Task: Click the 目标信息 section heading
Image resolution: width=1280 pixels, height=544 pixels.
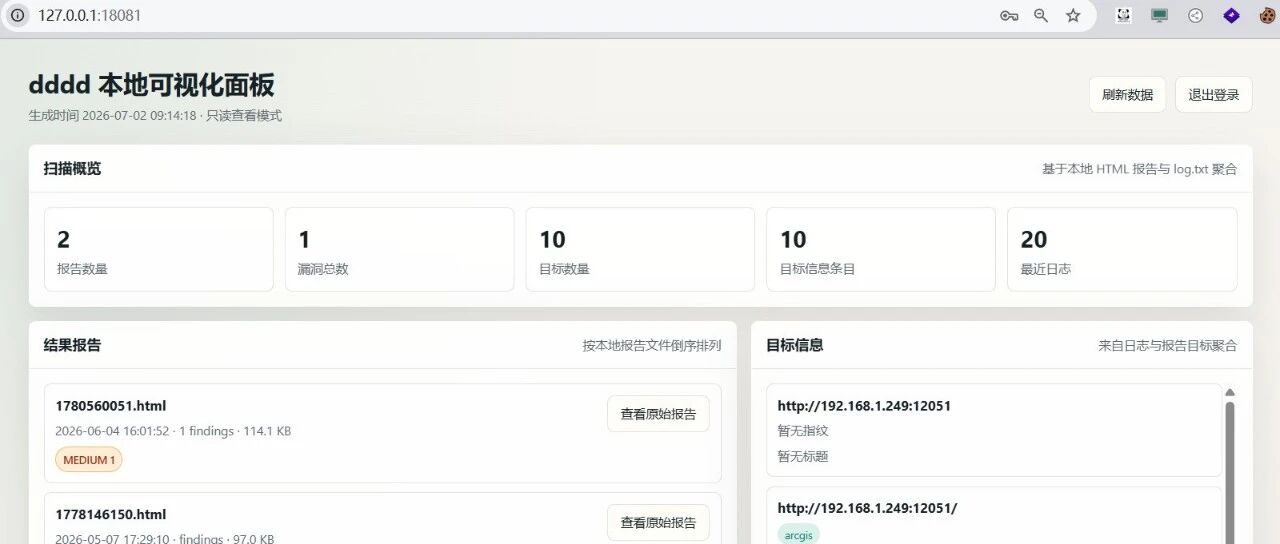Action: 795,345
